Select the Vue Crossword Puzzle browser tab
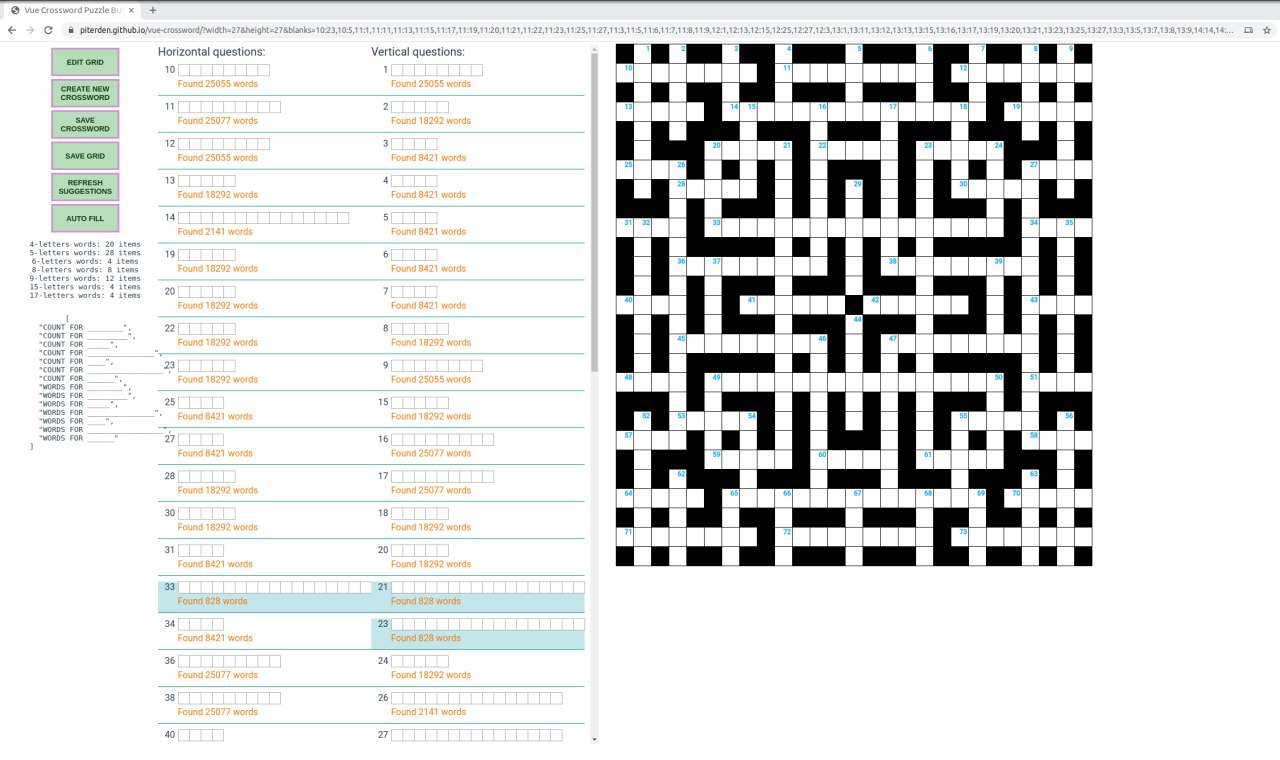 pos(72,9)
